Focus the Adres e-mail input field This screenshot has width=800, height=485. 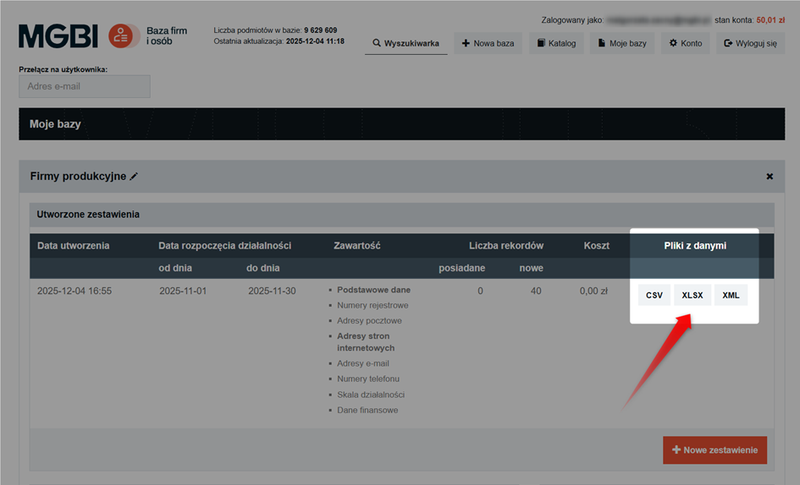pyautogui.click(x=84, y=86)
